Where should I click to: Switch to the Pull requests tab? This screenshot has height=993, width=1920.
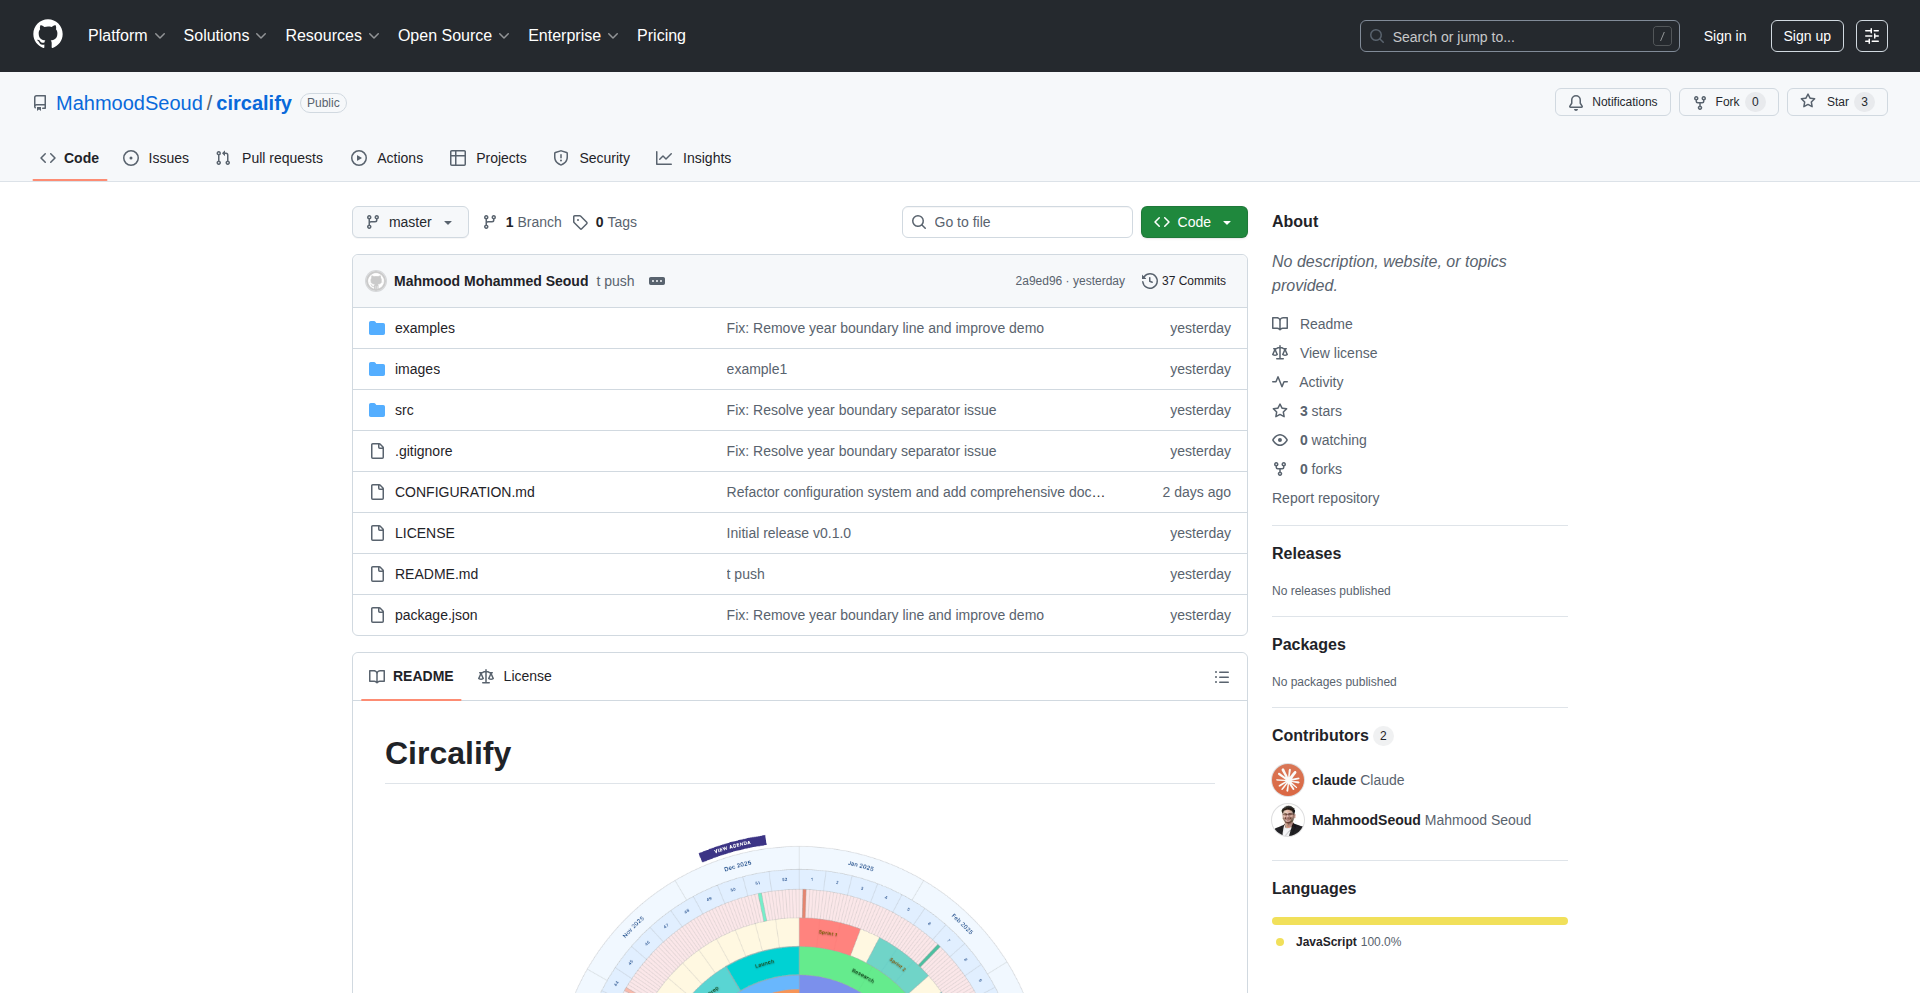(x=269, y=158)
